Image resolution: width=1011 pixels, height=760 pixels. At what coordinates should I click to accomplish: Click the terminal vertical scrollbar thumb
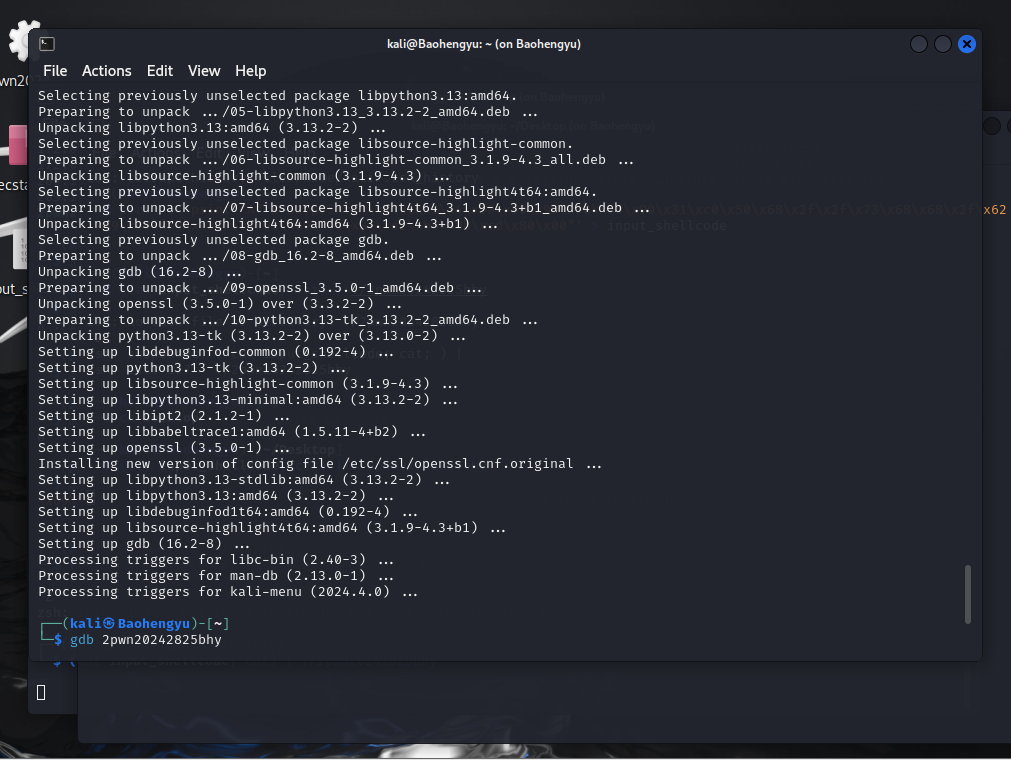[x=967, y=594]
